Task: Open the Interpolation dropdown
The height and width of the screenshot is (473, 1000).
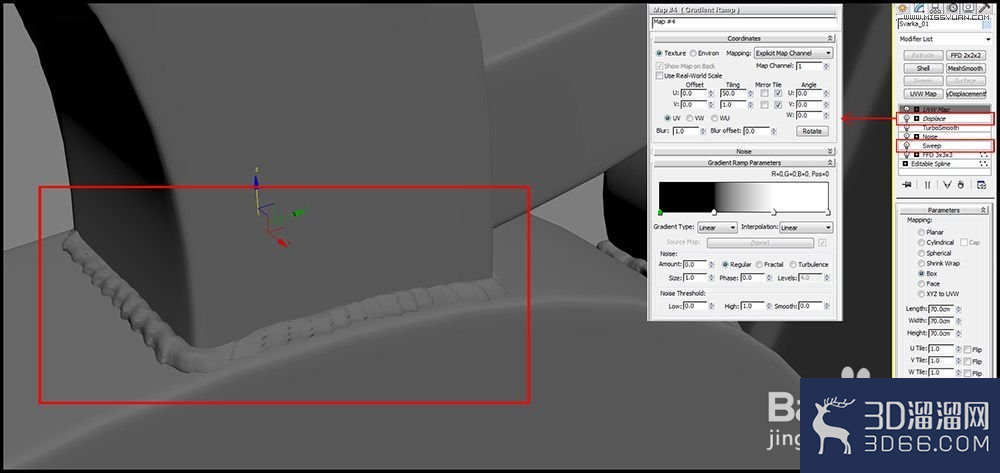Action: pos(805,228)
